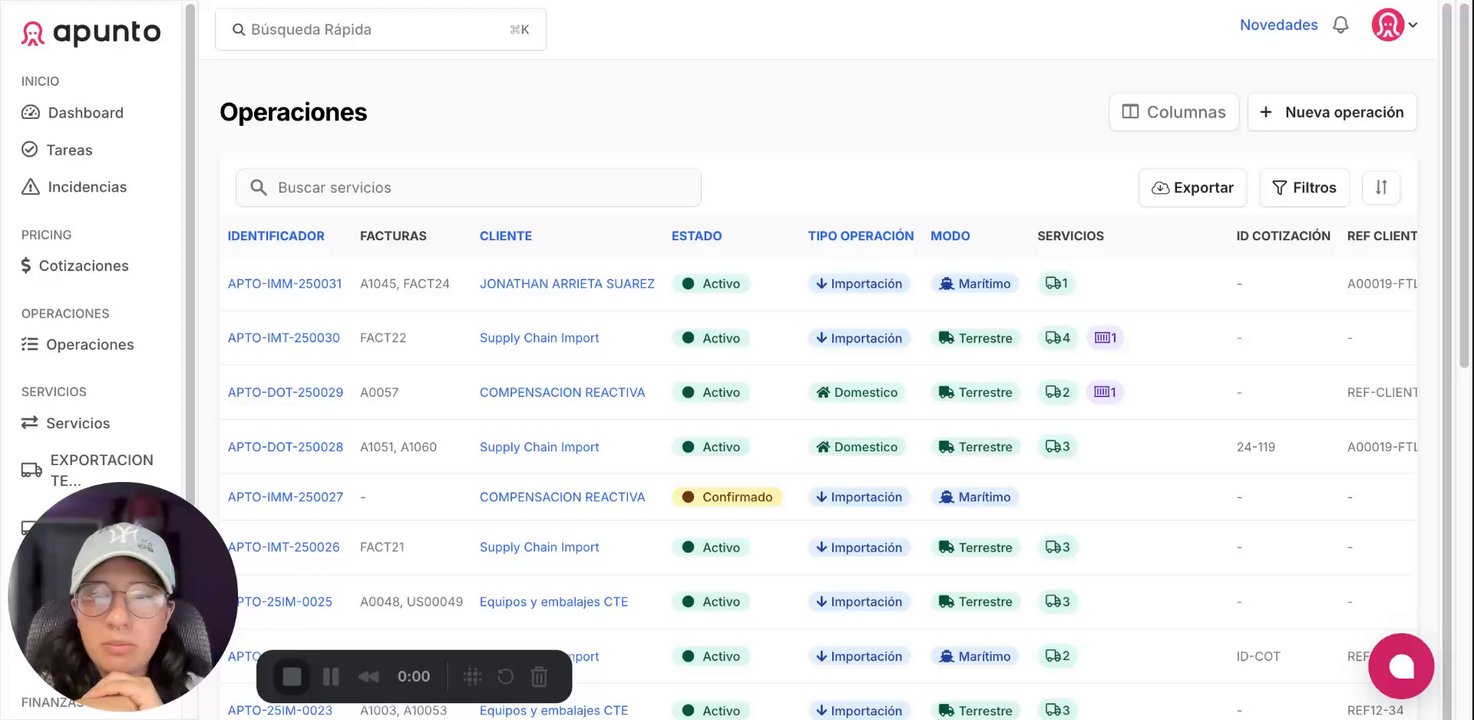Delete the recording with trash icon
This screenshot has width=1474, height=720.
click(x=539, y=677)
